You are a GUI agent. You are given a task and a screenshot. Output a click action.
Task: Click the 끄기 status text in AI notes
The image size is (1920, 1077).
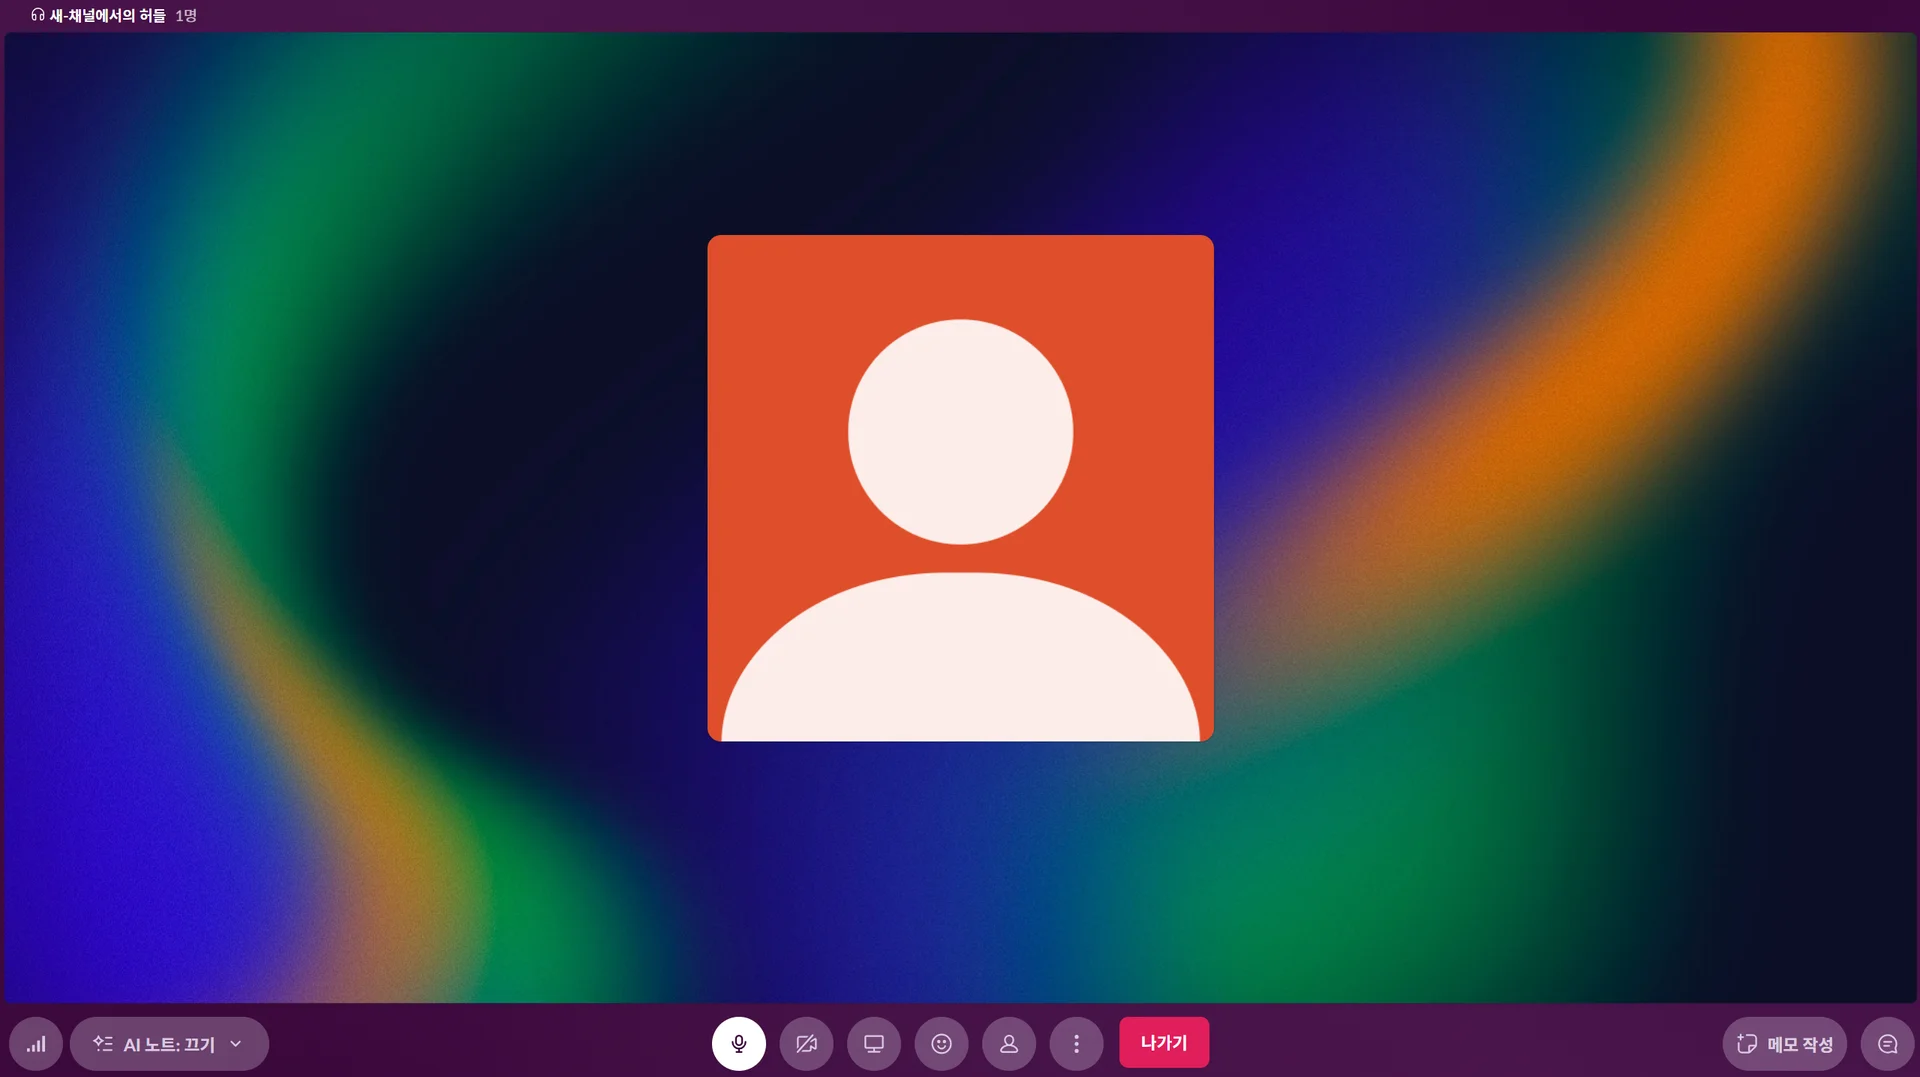click(x=199, y=1044)
